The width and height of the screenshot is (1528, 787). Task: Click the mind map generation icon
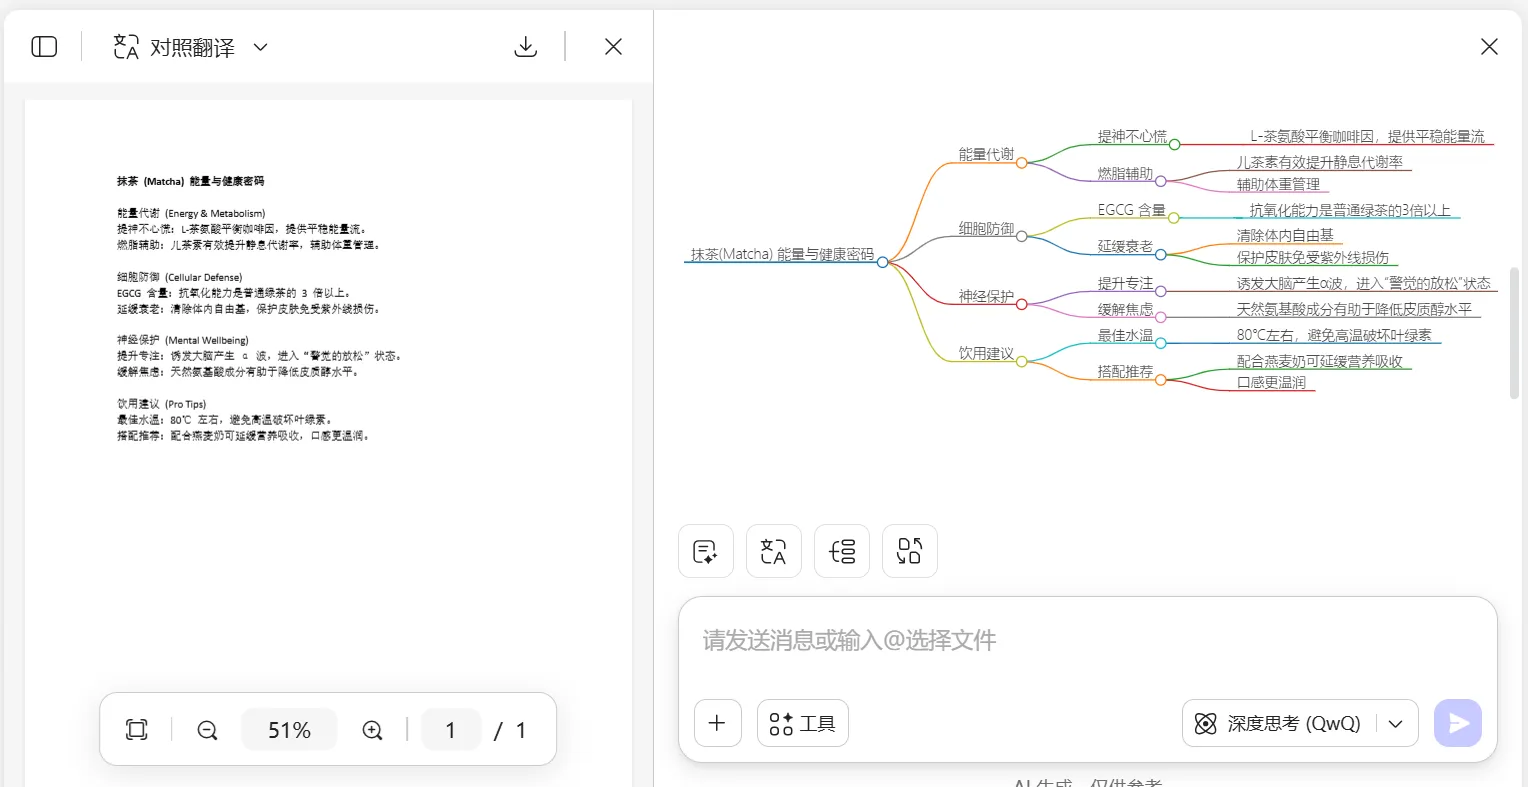pos(842,551)
